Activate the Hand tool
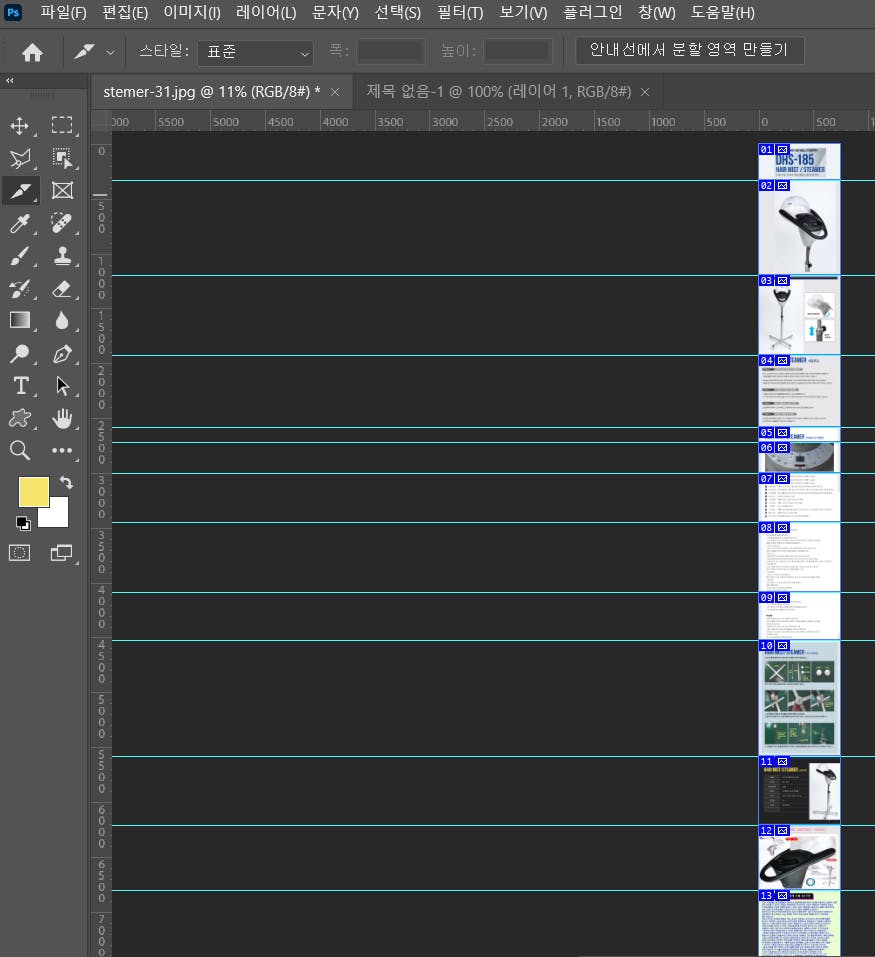Image resolution: width=875 pixels, height=957 pixels. (x=62, y=418)
